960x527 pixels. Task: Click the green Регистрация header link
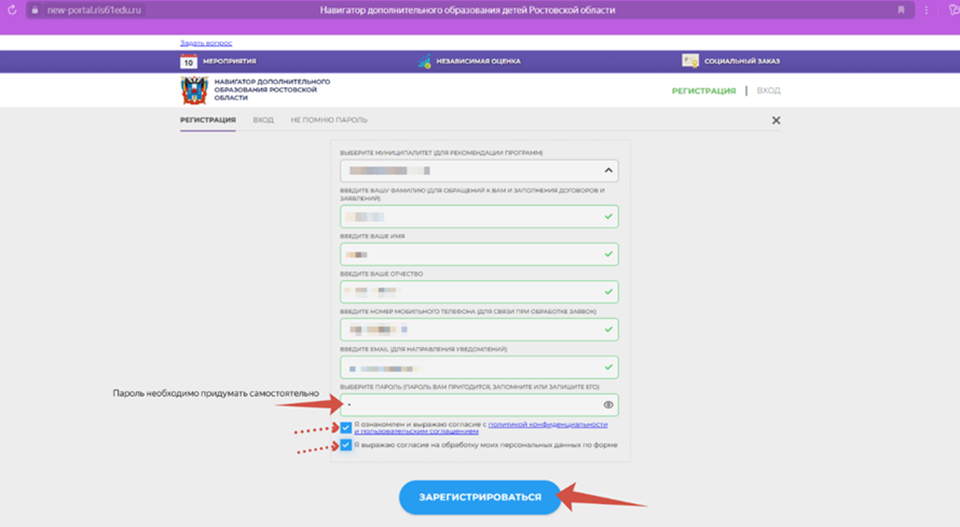[703, 91]
